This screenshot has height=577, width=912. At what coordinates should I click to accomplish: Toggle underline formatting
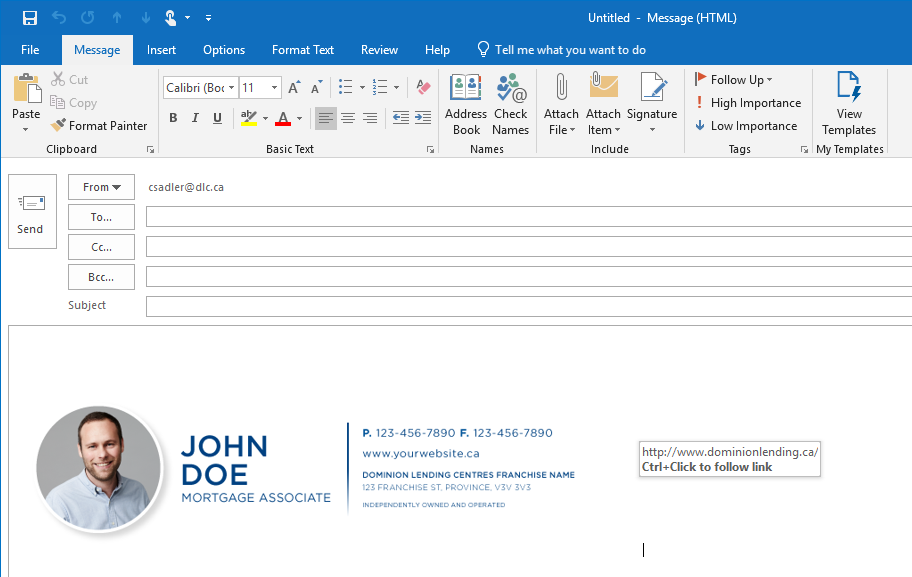[218, 118]
